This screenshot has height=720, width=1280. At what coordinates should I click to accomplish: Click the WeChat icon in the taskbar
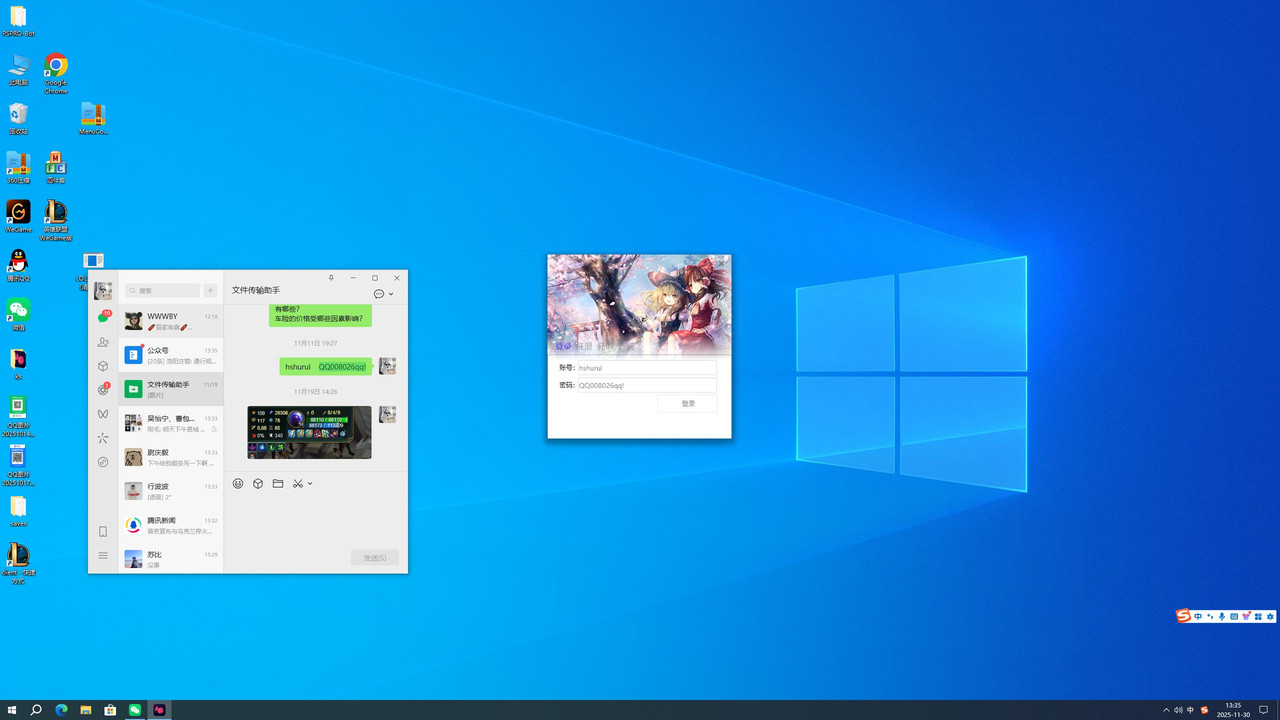pos(135,710)
